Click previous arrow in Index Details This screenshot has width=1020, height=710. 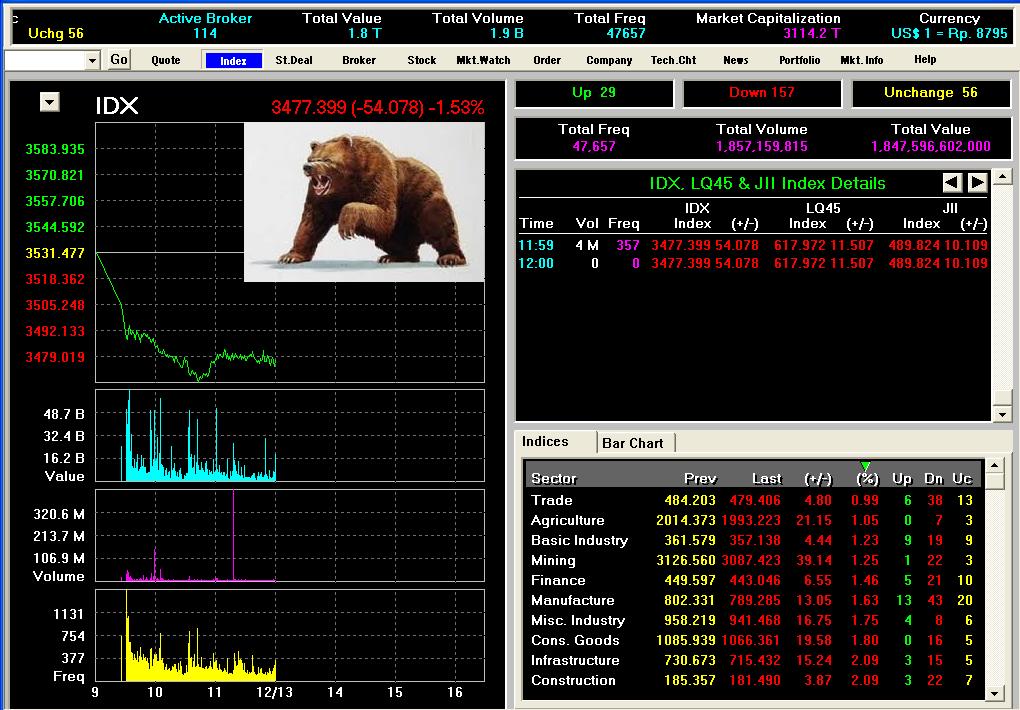tap(952, 182)
